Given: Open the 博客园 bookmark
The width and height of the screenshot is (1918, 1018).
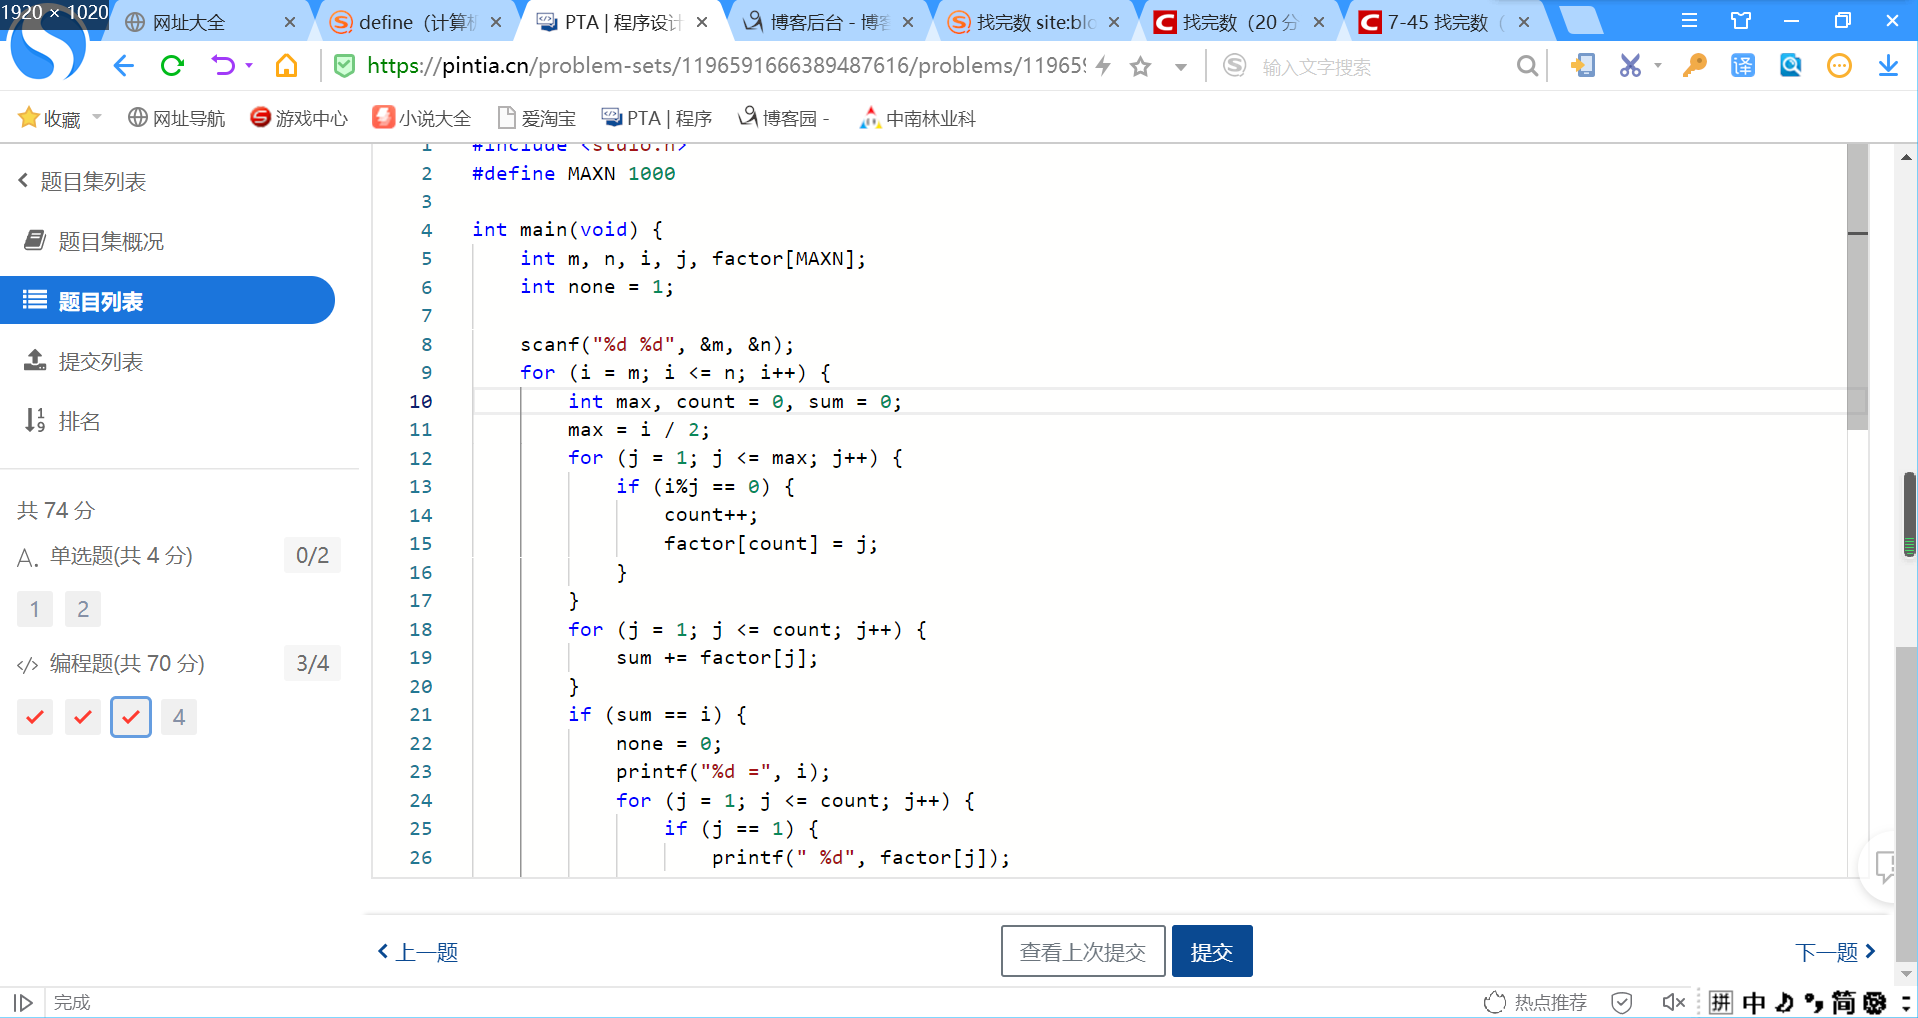Looking at the screenshot, I should (784, 118).
